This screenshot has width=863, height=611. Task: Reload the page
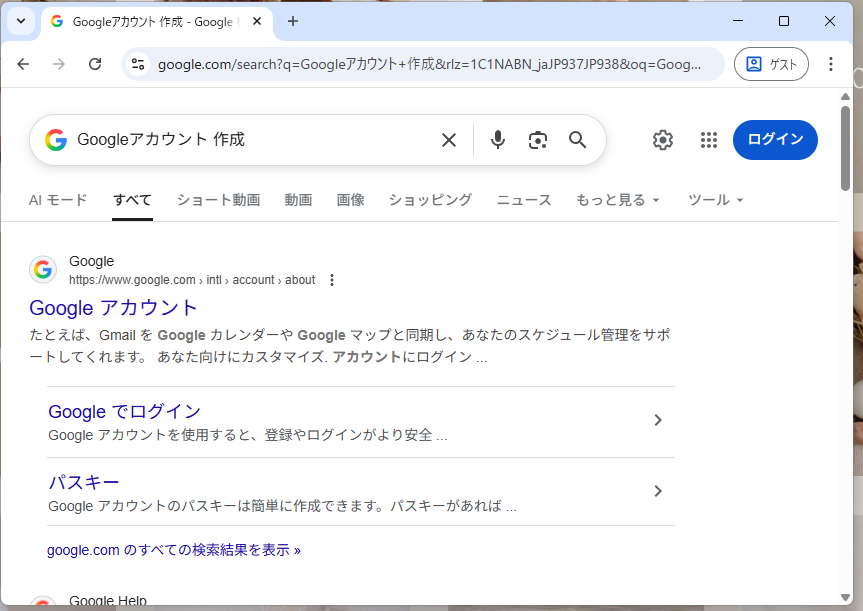[x=95, y=64]
